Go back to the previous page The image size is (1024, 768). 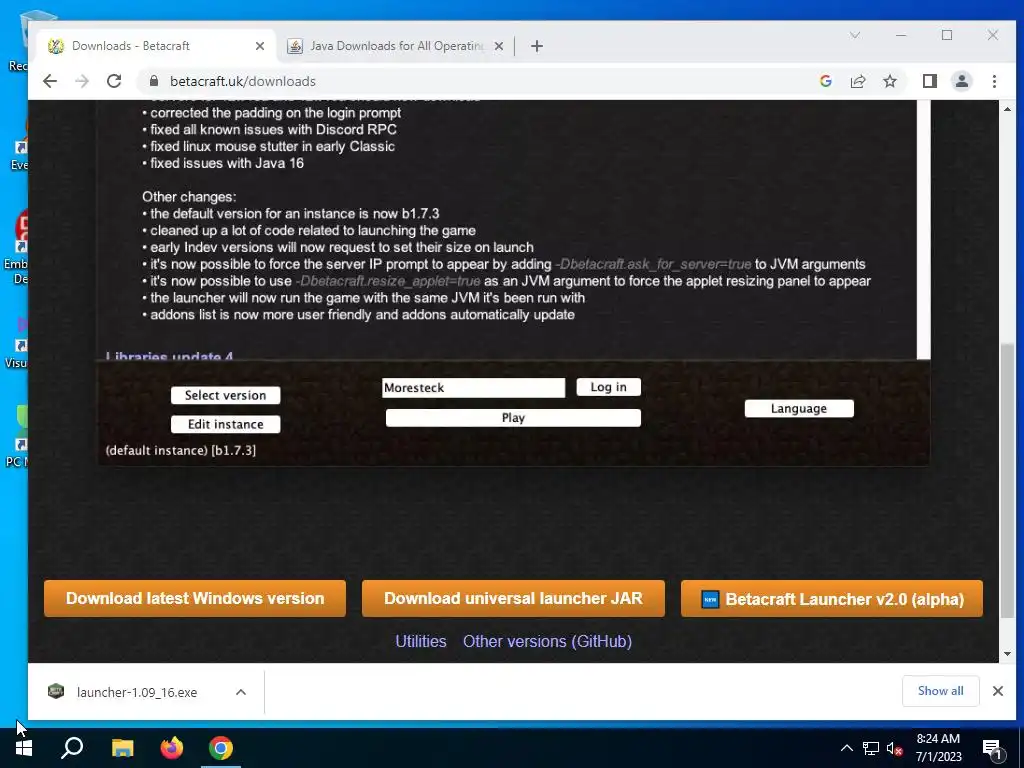coord(50,81)
